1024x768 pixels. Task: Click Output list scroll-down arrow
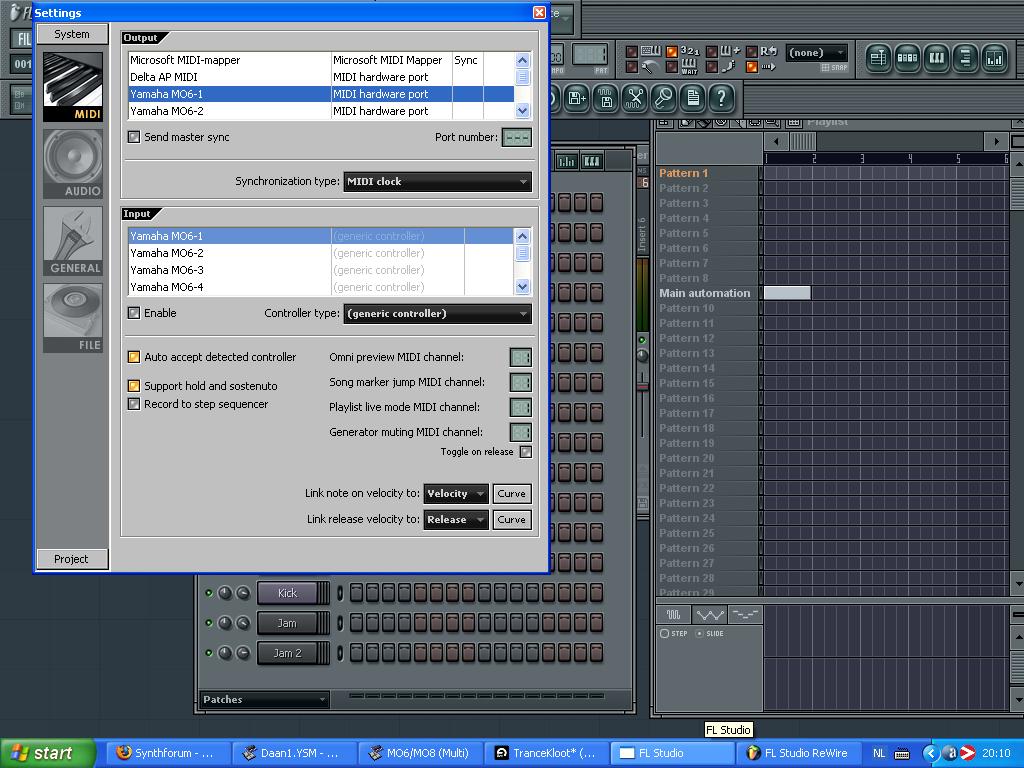click(522, 111)
